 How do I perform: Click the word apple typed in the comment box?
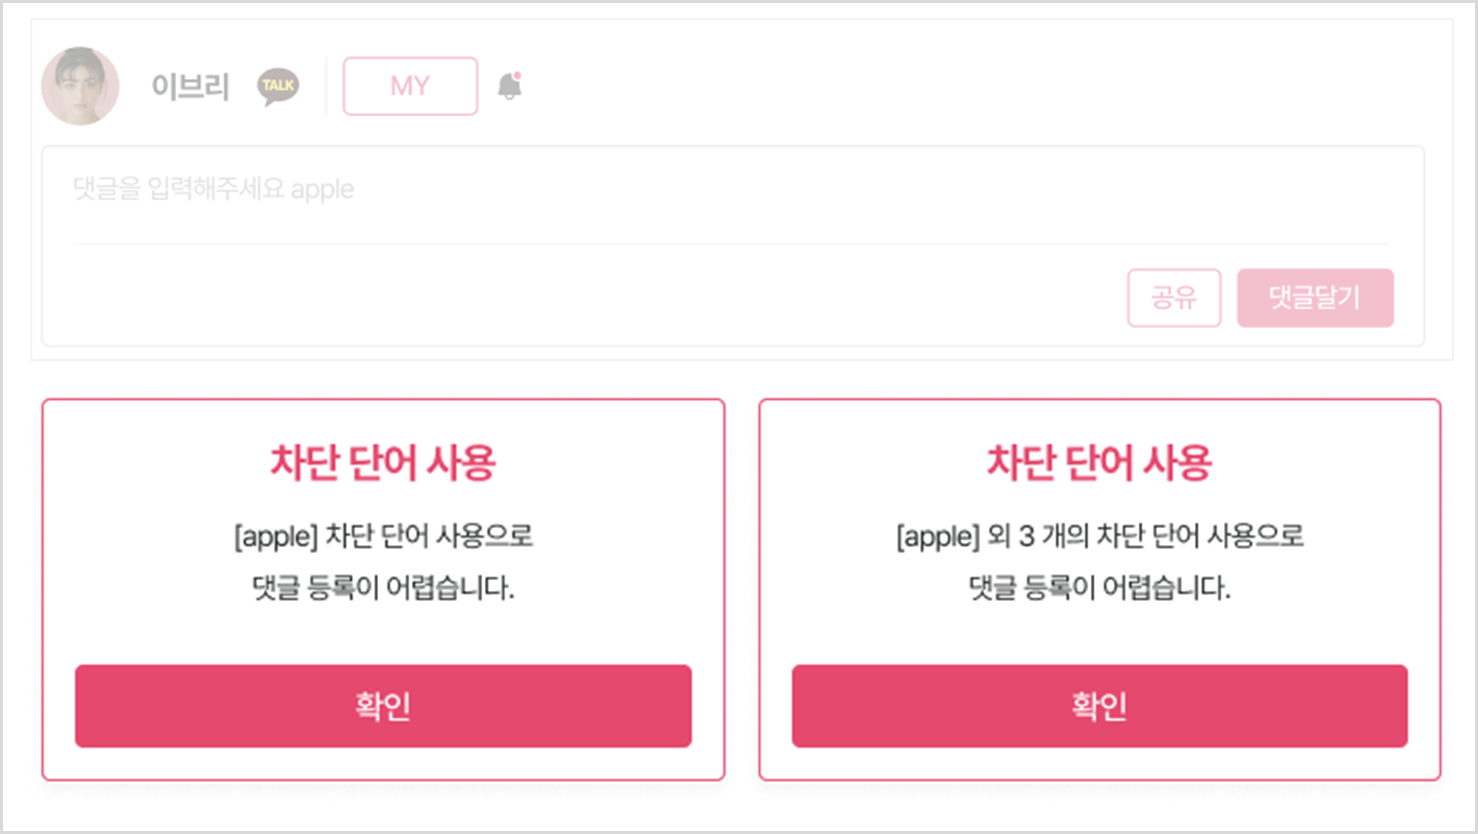click(322, 189)
